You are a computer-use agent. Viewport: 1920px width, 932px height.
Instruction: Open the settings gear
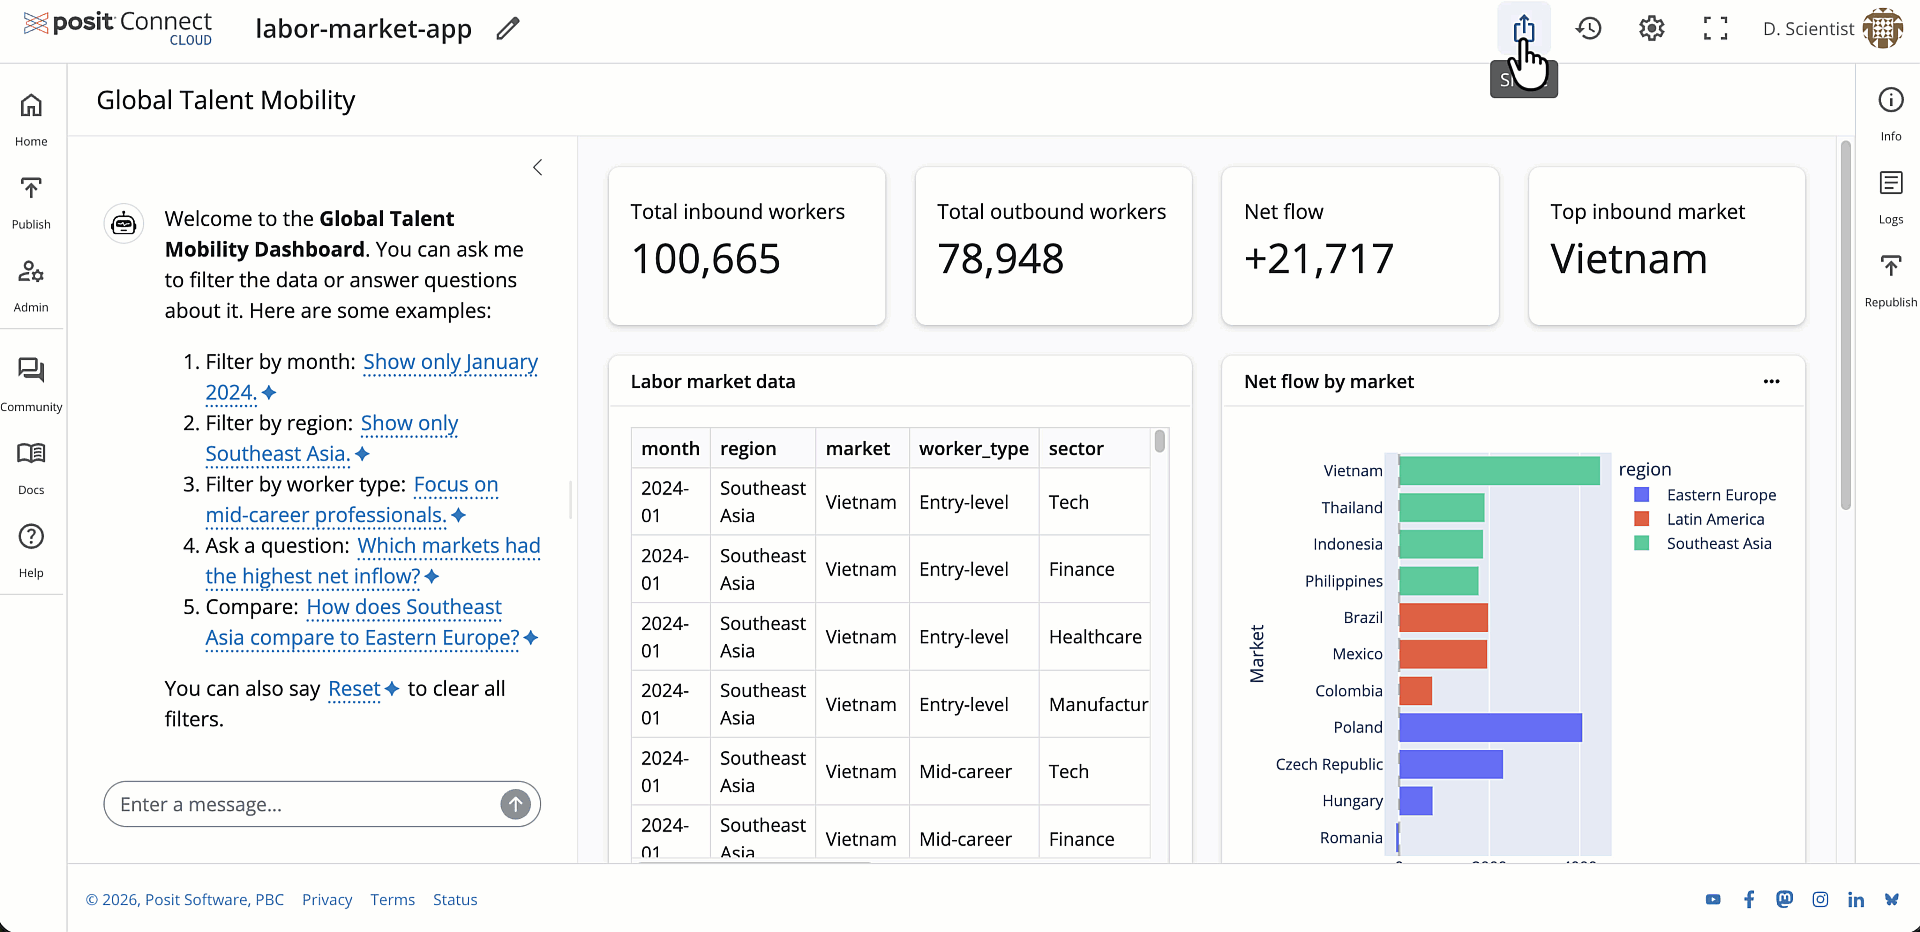tap(1650, 28)
